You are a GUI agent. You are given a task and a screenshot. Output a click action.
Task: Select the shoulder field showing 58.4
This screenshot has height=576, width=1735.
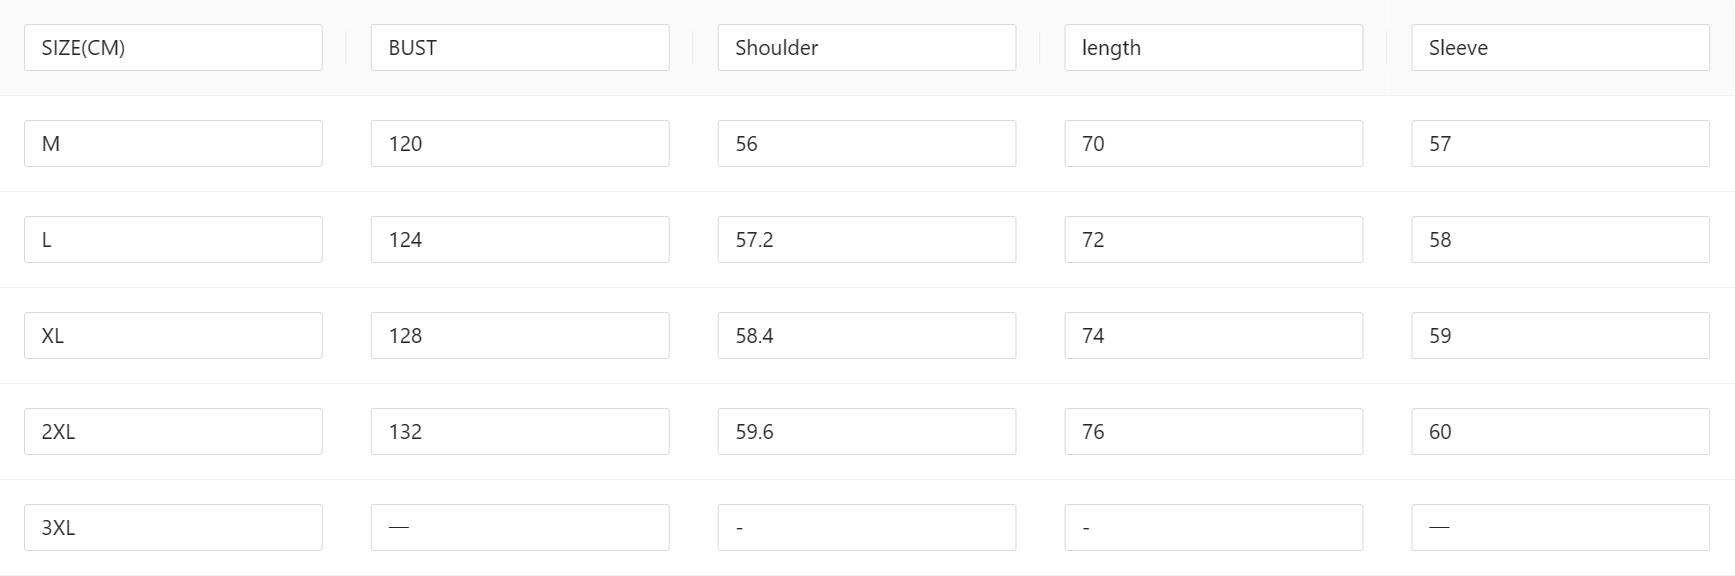(867, 336)
